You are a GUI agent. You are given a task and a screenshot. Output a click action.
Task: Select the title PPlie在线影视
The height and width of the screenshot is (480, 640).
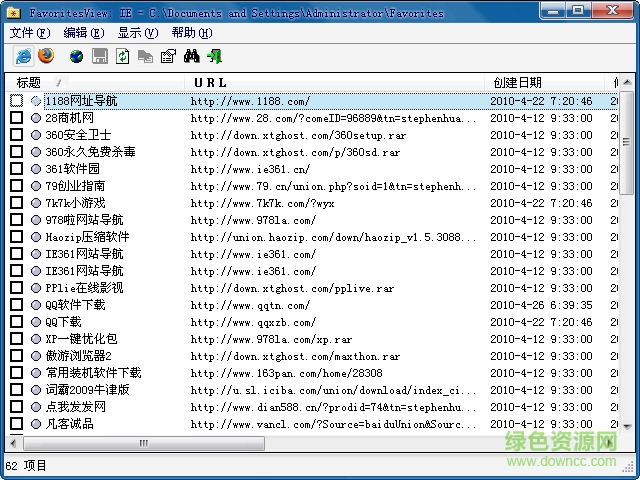coord(84,288)
